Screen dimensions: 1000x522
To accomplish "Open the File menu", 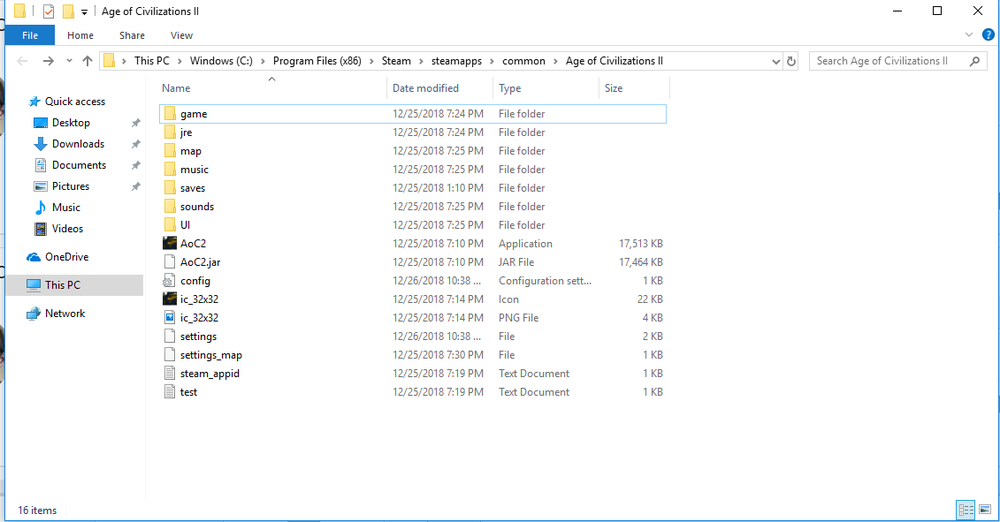I will (x=30, y=35).
